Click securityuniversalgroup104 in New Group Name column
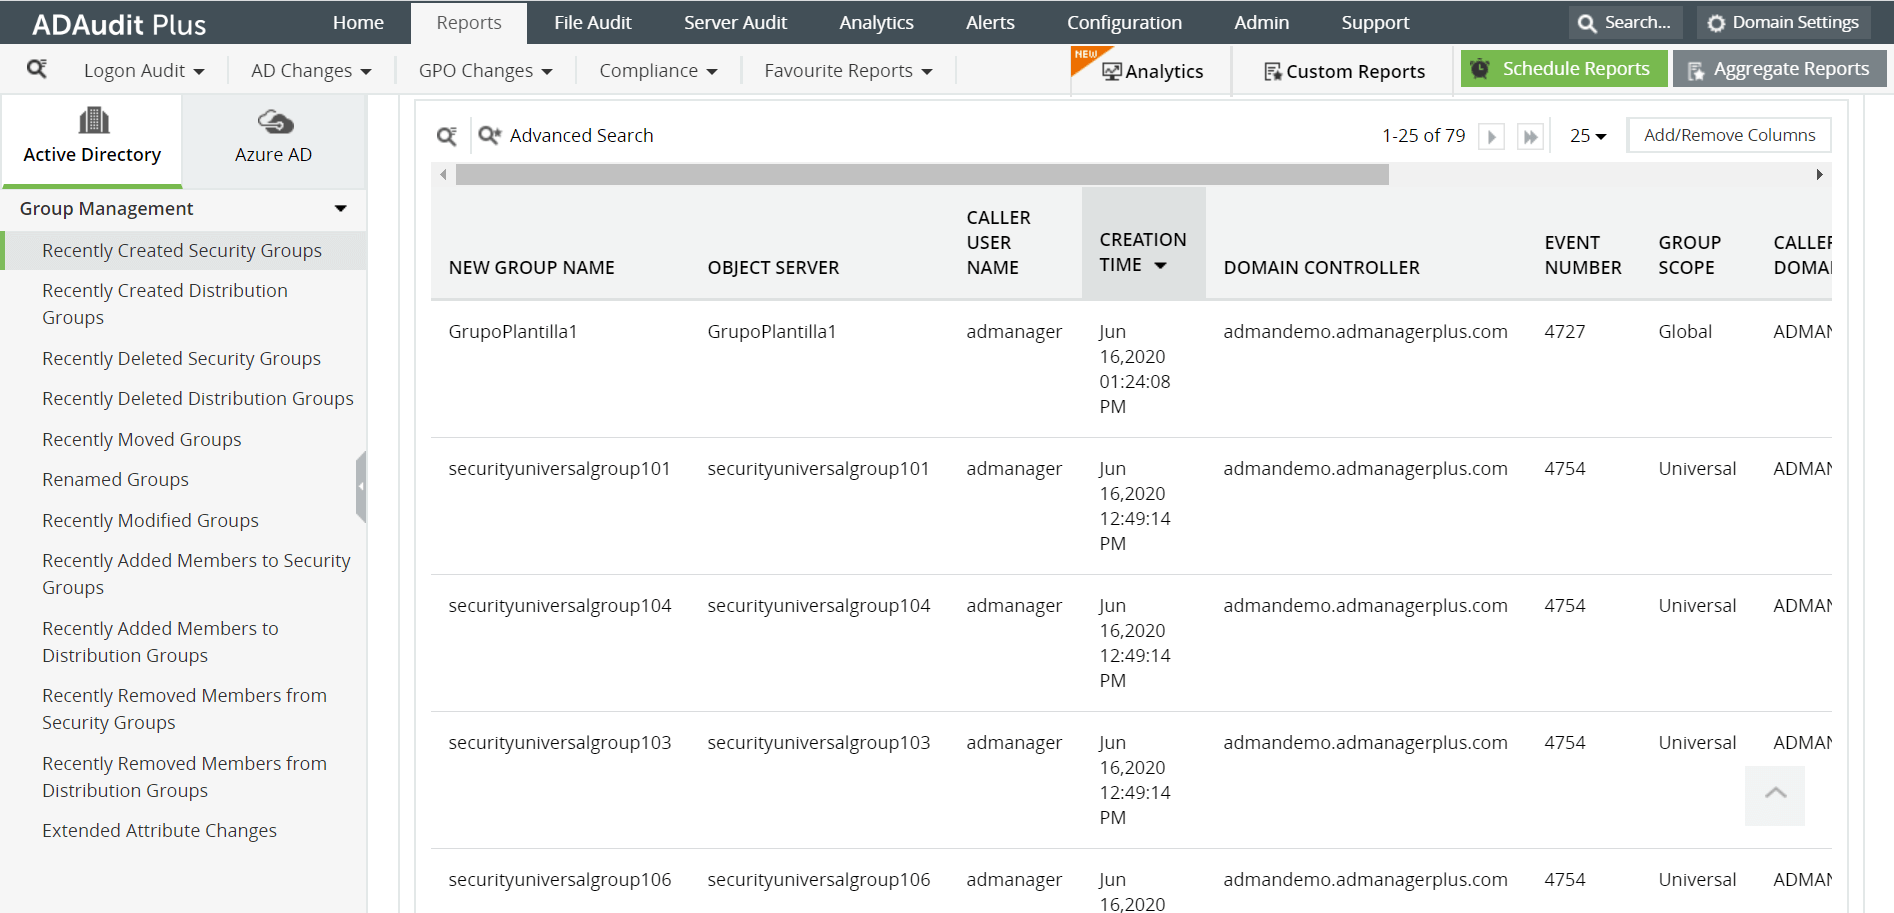 (559, 605)
